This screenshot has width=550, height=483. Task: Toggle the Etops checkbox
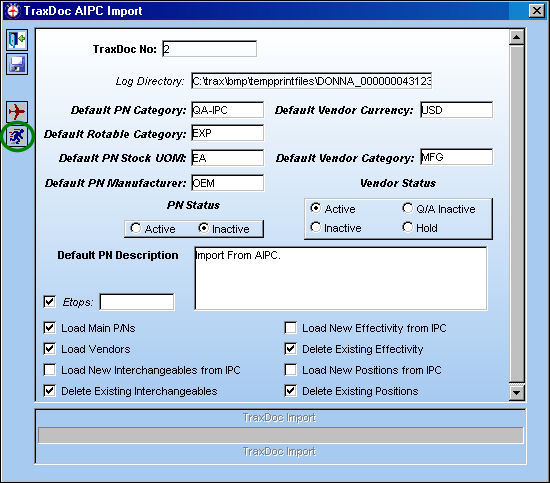(x=49, y=302)
